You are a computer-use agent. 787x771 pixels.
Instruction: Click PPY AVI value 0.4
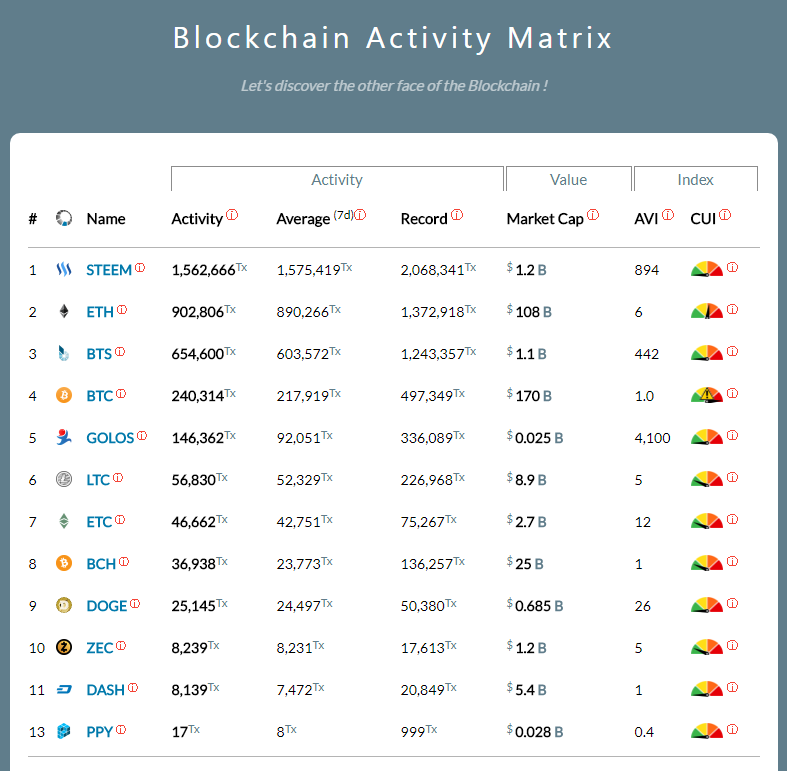click(644, 732)
